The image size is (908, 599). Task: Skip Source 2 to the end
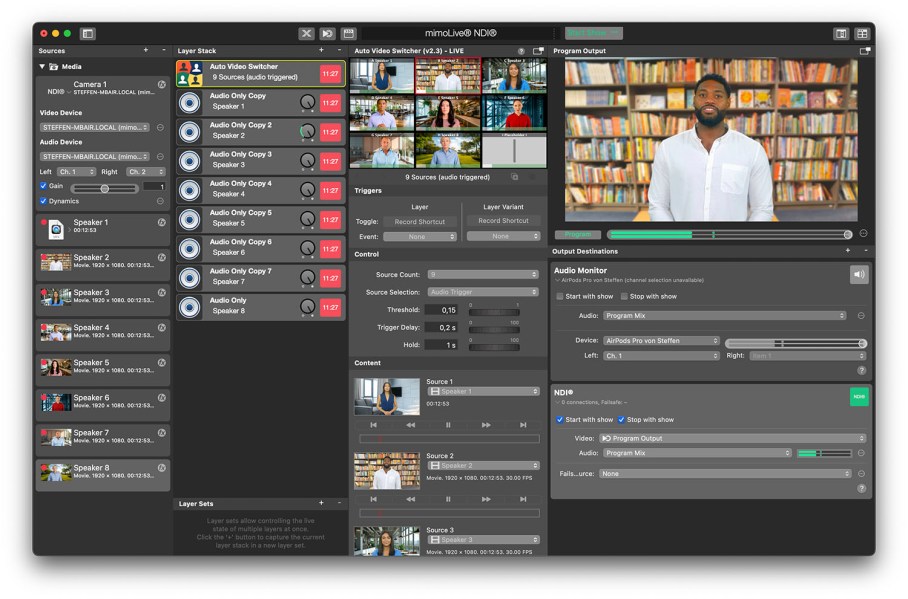(x=523, y=499)
